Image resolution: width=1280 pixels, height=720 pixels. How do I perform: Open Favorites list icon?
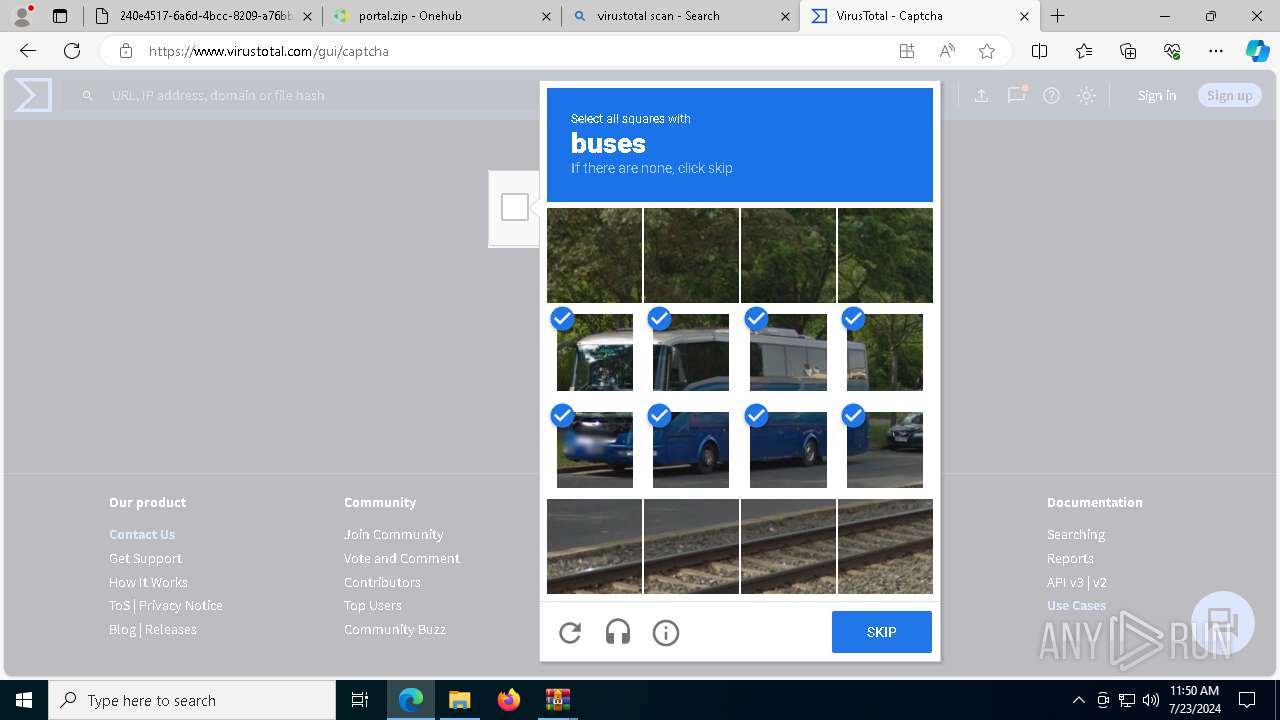[1084, 51]
